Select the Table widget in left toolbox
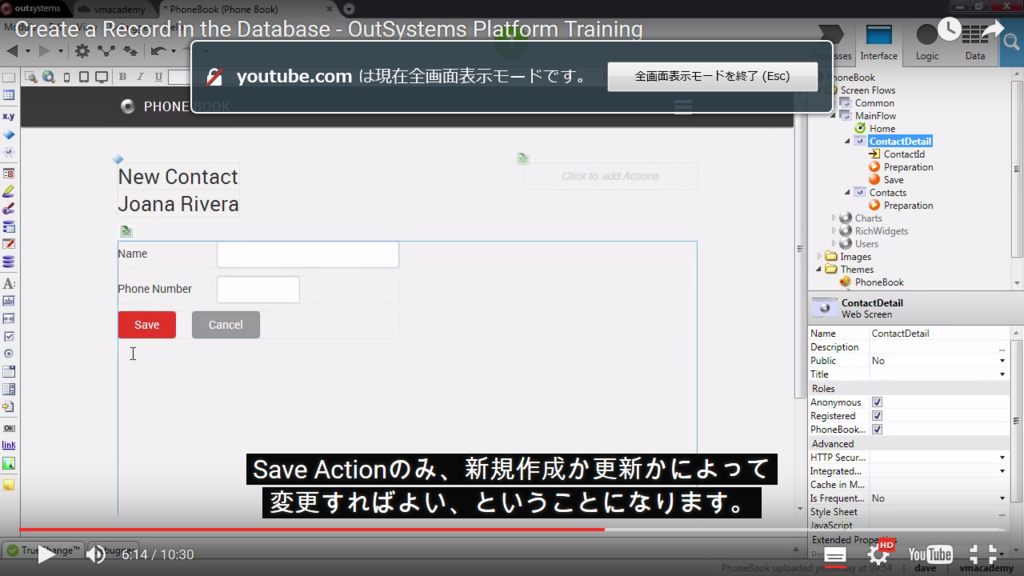Image resolution: width=1024 pixels, height=576 pixels. click(x=8, y=95)
